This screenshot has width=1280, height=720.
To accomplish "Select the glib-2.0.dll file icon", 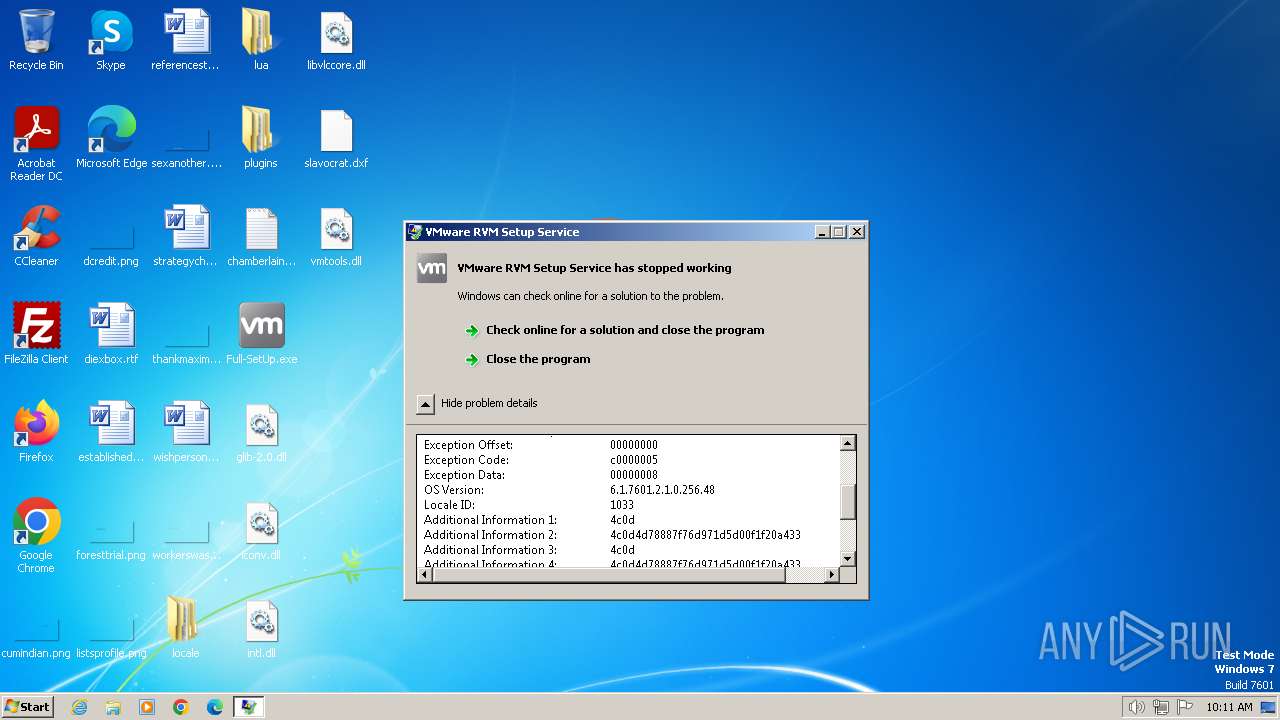I will pyautogui.click(x=261, y=433).
